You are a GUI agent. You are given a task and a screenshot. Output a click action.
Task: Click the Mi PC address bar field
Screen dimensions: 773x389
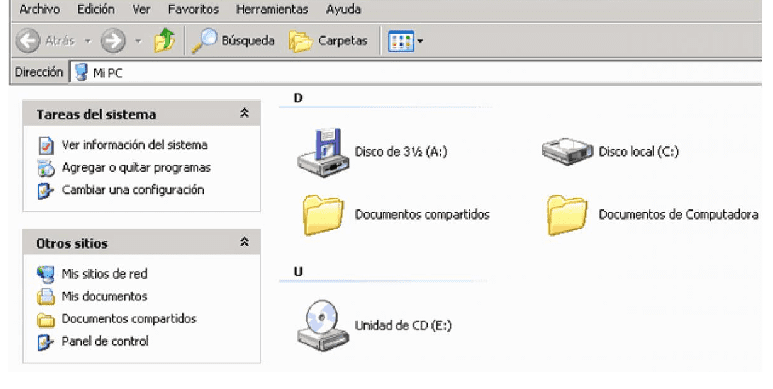coord(416,73)
